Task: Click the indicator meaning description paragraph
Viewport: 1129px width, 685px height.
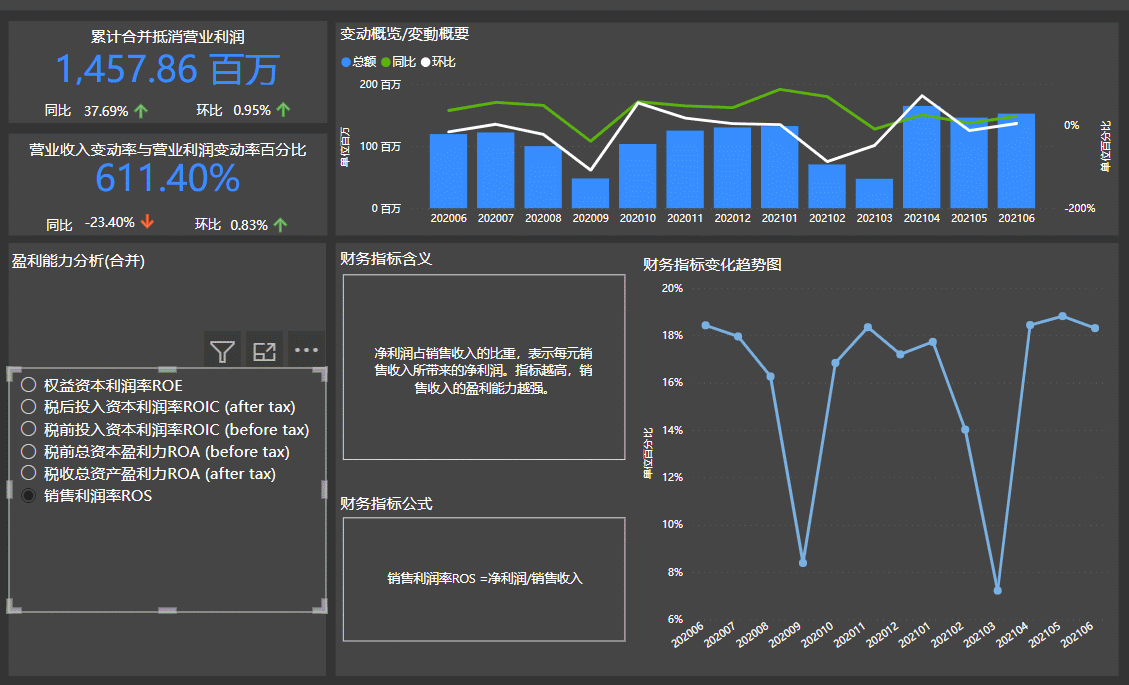Action: (x=484, y=371)
